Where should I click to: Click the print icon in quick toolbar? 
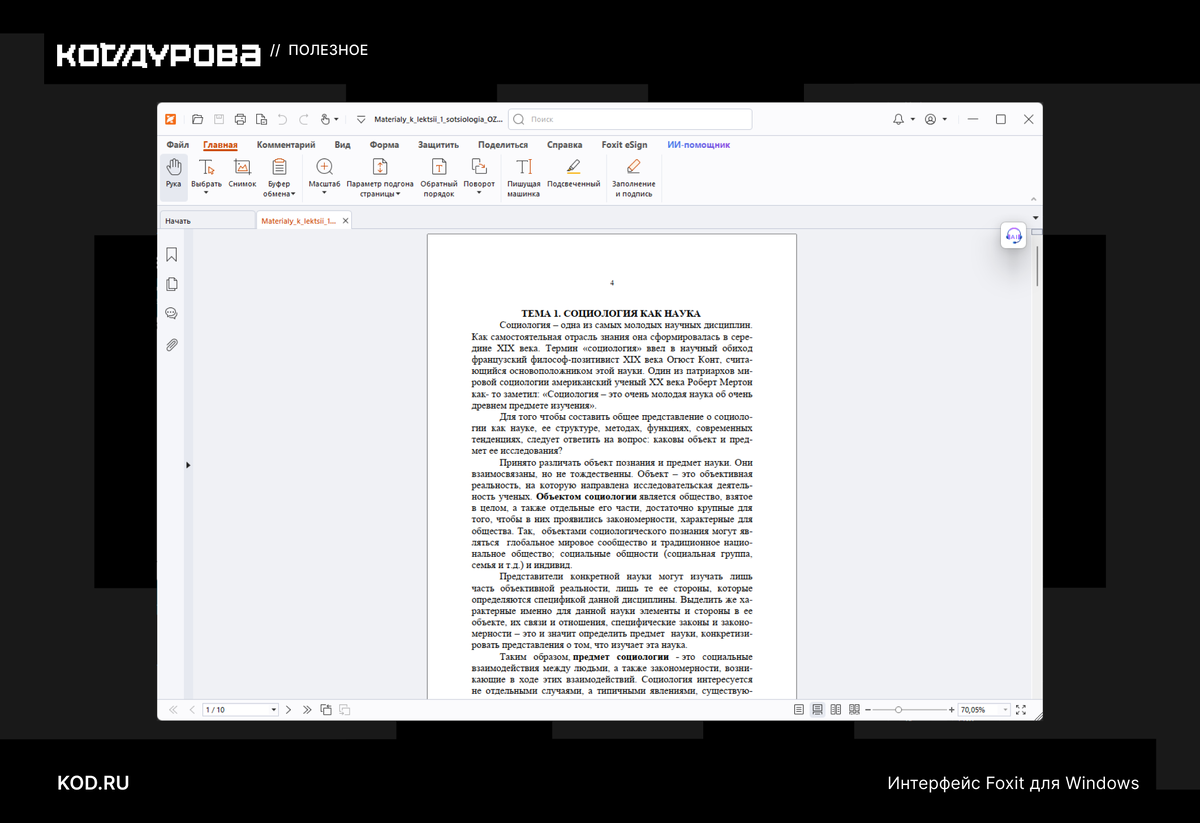[240, 119]
